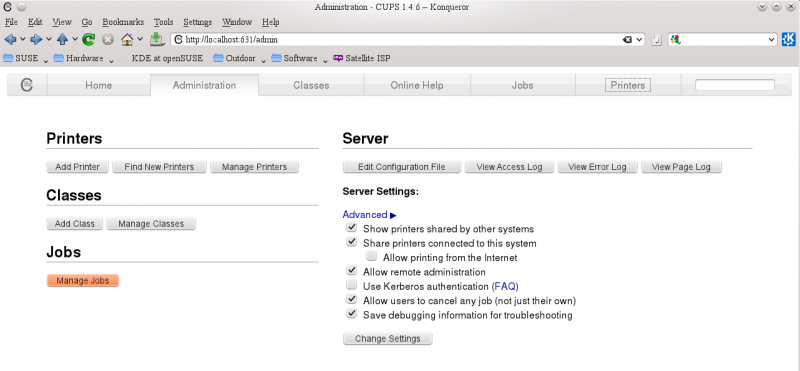Viewport: 800px width, 371px height.
Task: Toggle Allow remote administration checkbox
Action: click(352, 270)
